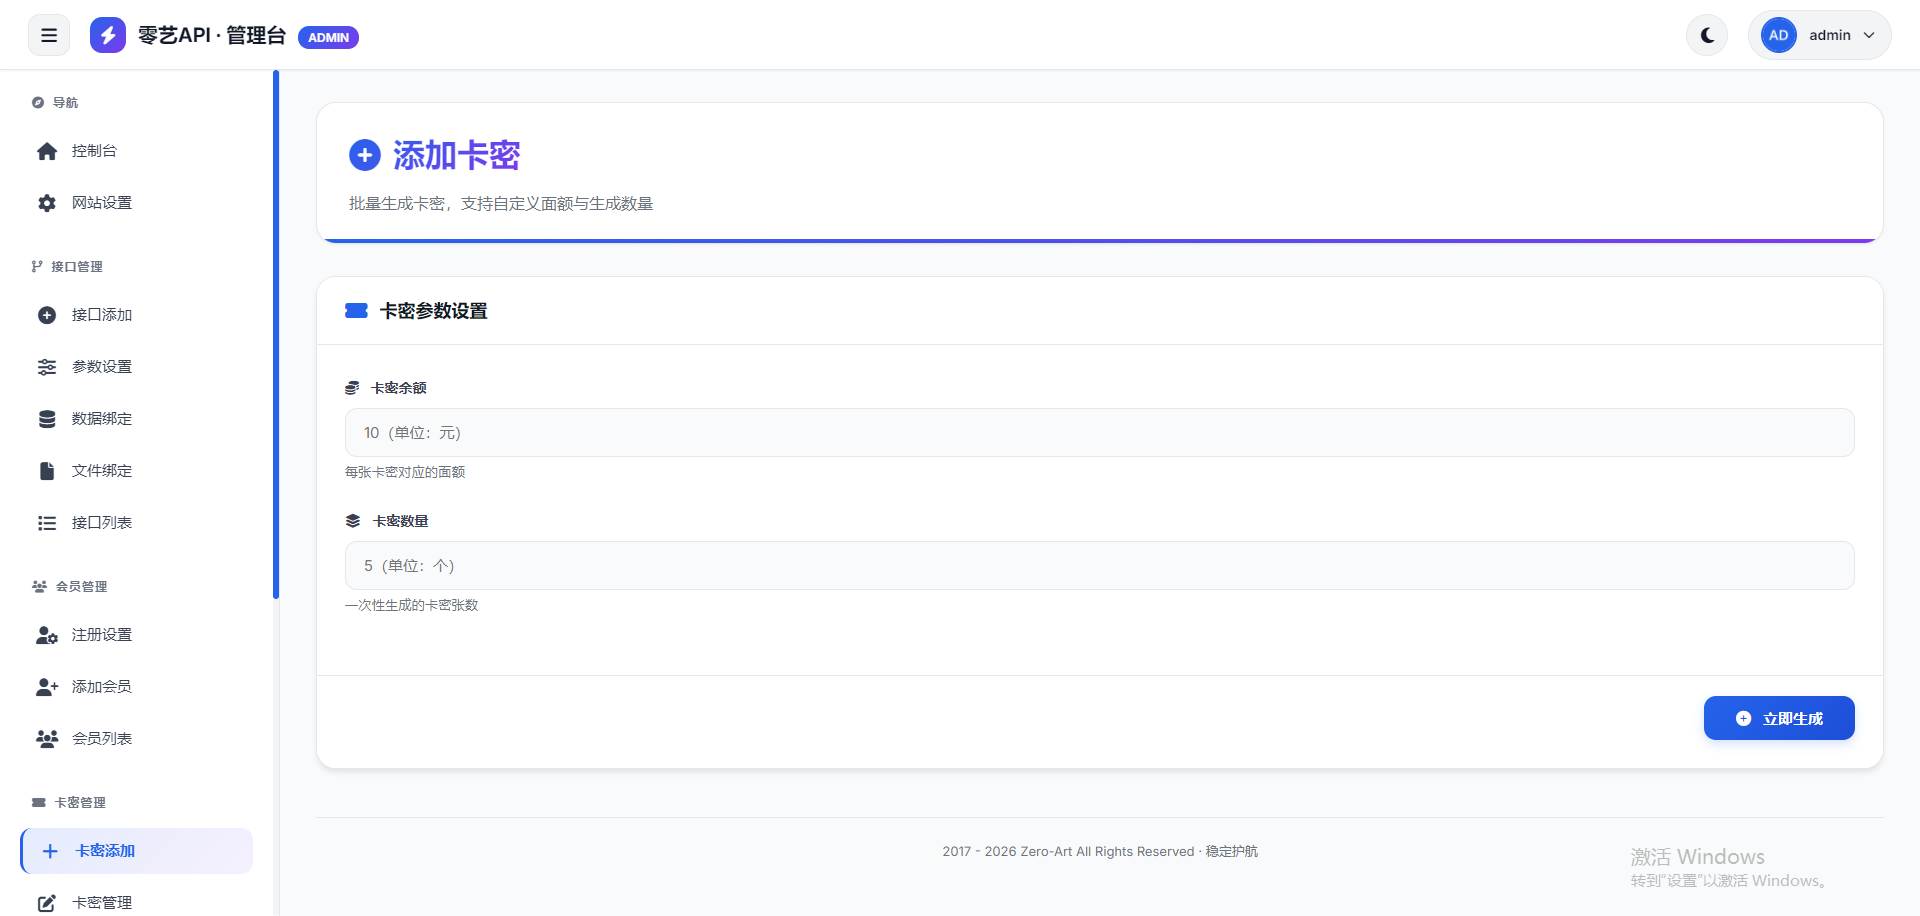Click the sidebar vertical scrollbar
This screenshot has width=1920, height=916.
(x=276, y=335)
